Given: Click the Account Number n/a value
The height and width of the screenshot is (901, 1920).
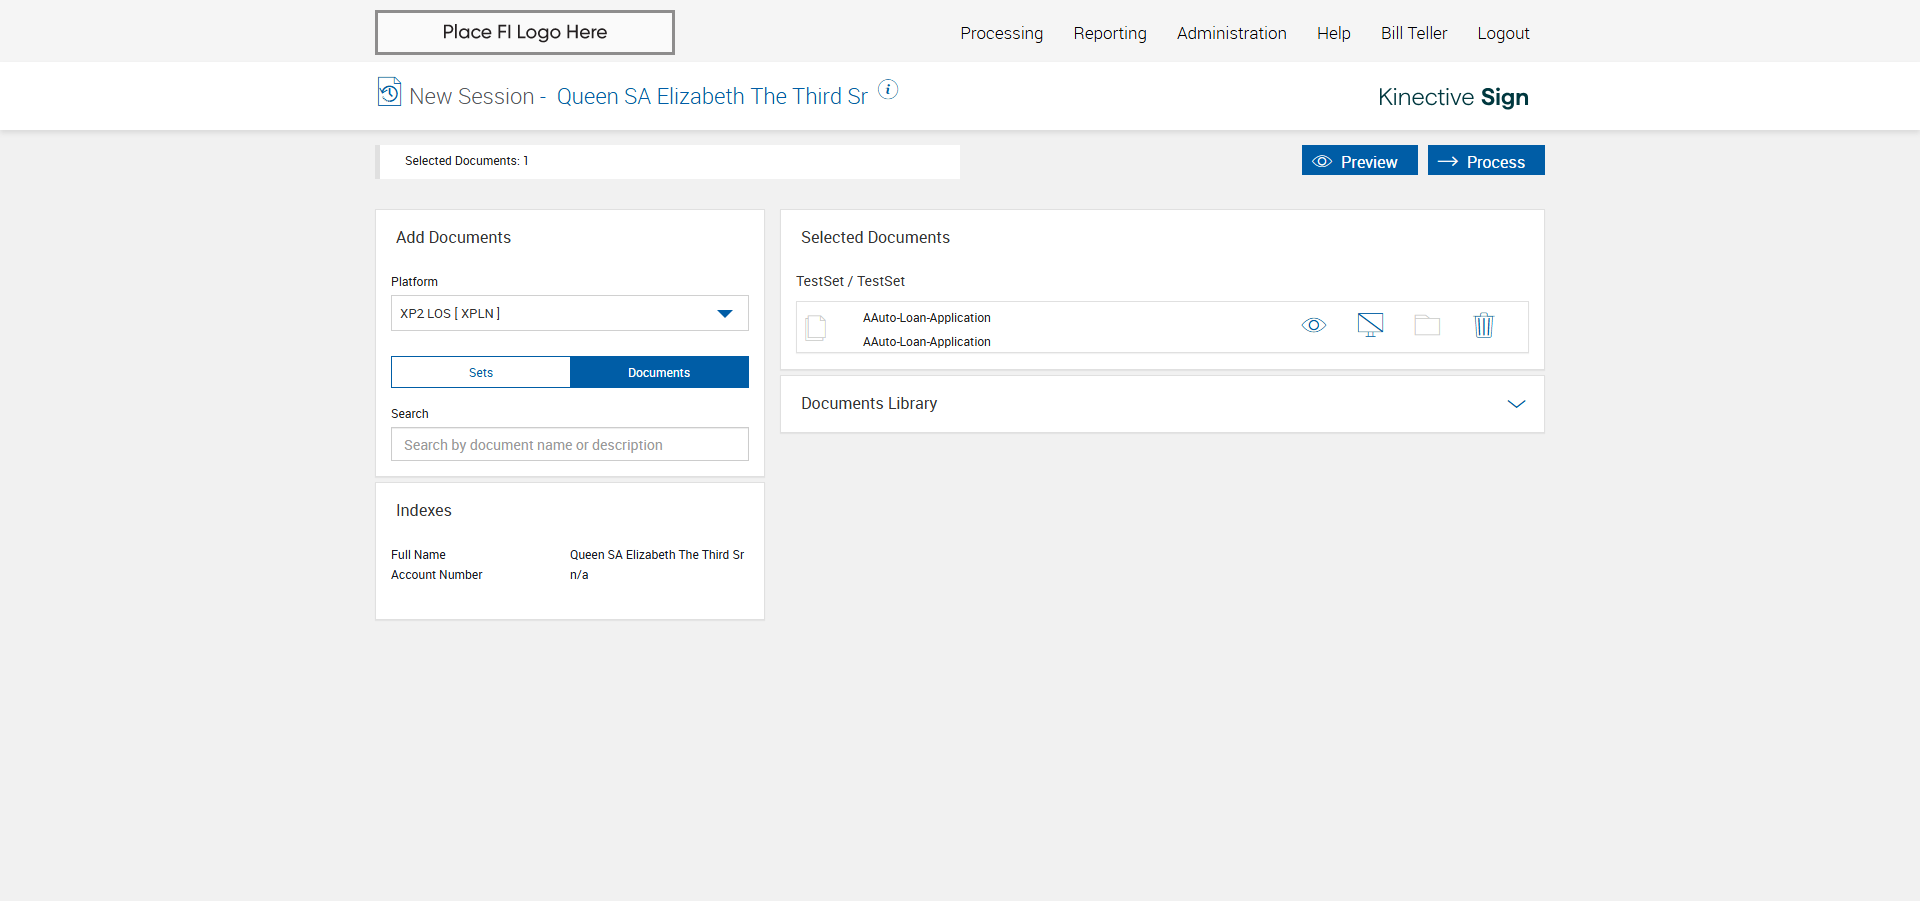Looking at the screenshot, I should coord(579,575).
